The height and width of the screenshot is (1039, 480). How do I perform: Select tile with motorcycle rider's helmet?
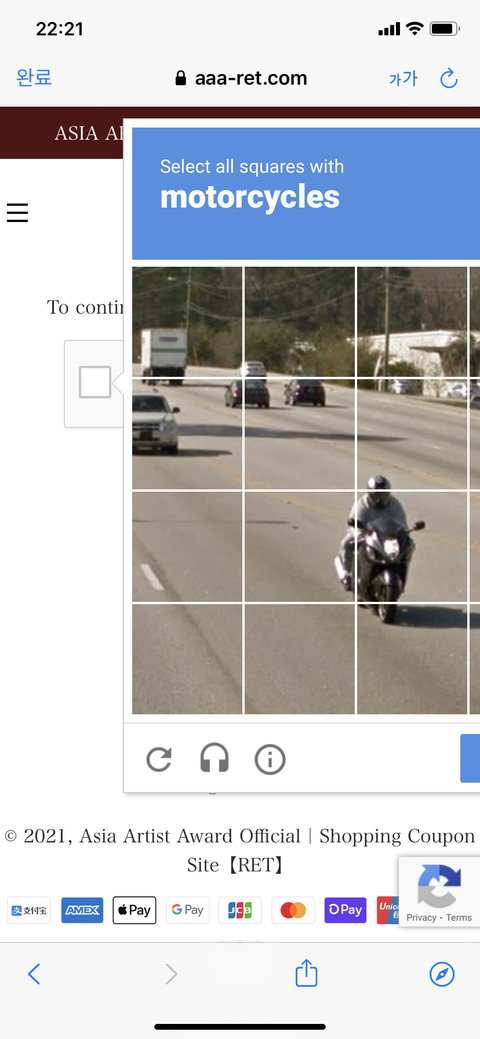click(x=412, y=435)
